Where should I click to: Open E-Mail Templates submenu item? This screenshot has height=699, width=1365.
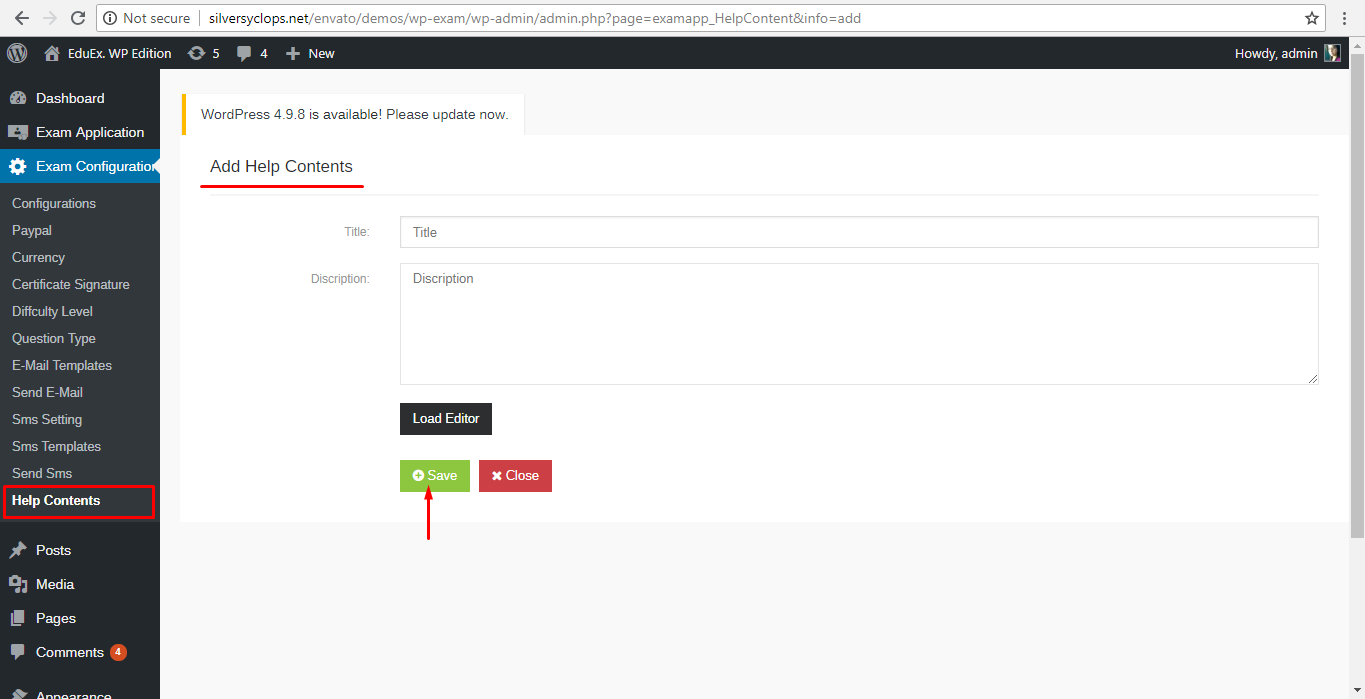point(62,365)
